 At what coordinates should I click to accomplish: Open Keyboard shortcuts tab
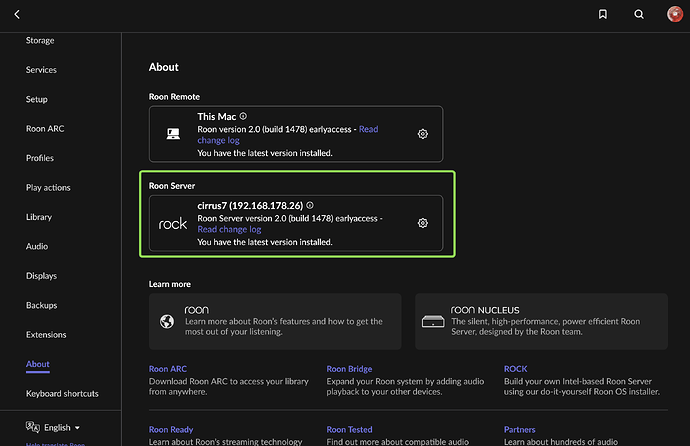pos(62,394)
